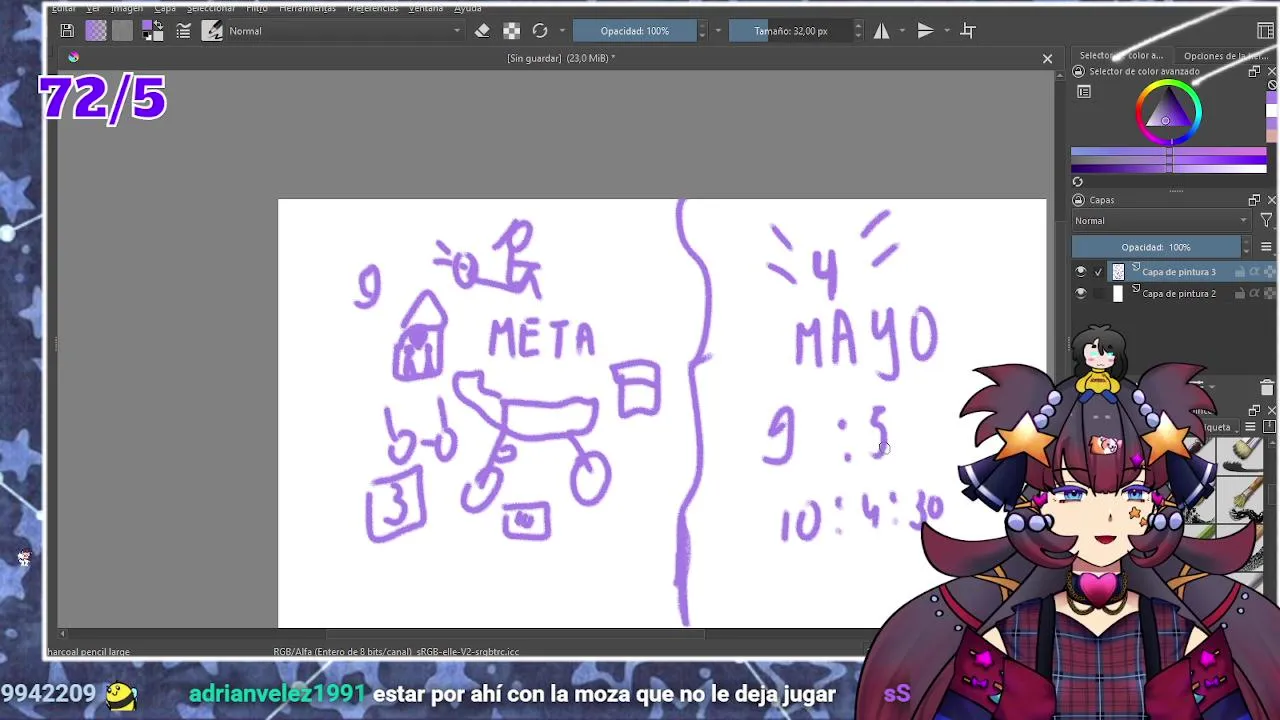This screenshot has width=1280, height=720.
Task: Toggle preserve alpha checkerboard icon
Action: [511, 31]
